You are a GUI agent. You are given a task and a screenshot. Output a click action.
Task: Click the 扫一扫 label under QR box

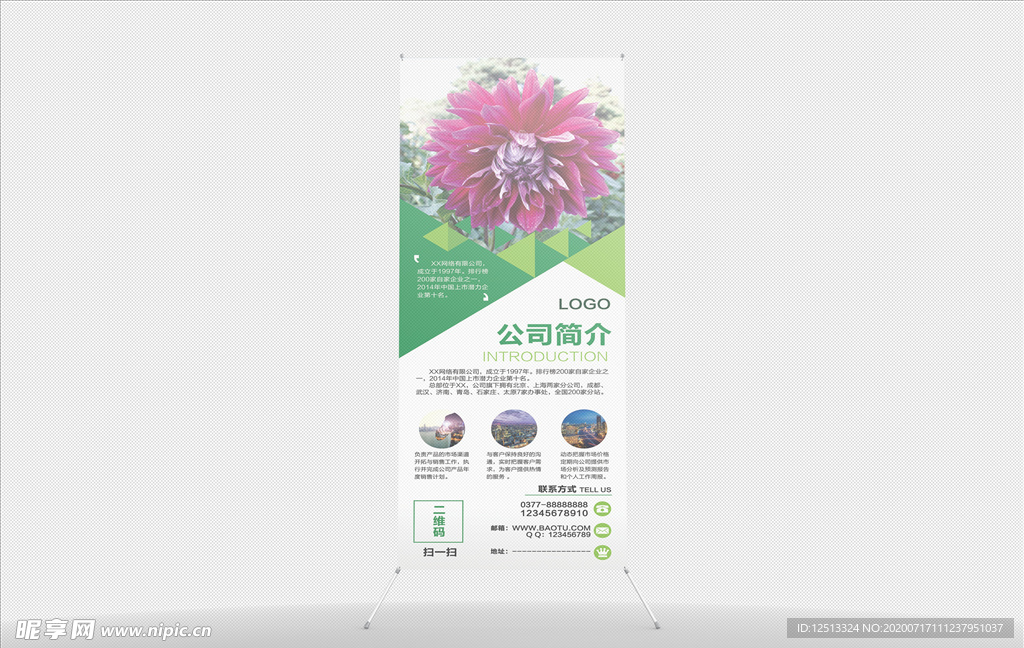tap(440, 552)
